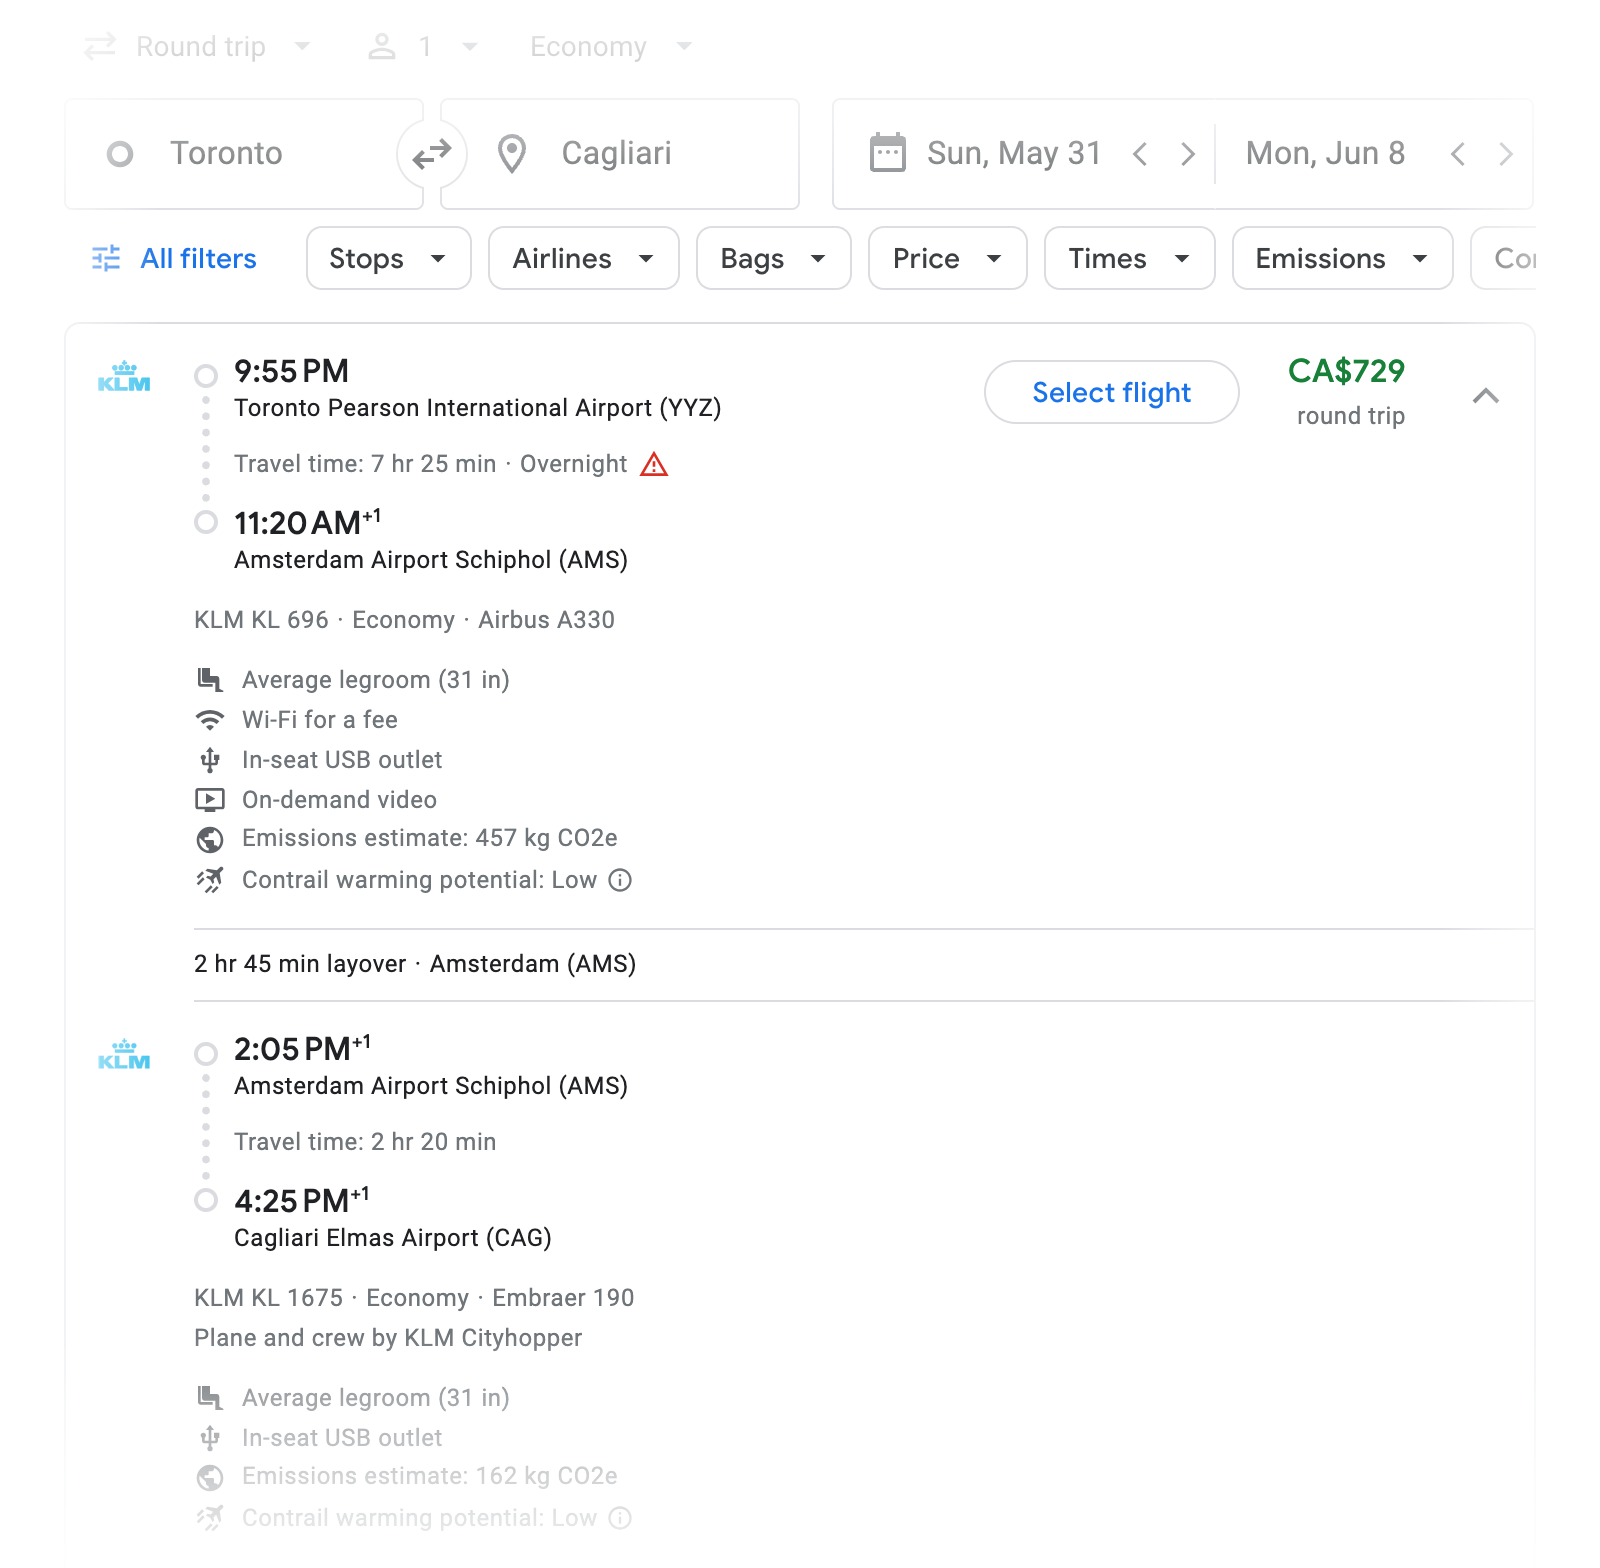Screen dimensions: 1600x1568
Task: Advance departure date to next day
Action: [1187, 154]
